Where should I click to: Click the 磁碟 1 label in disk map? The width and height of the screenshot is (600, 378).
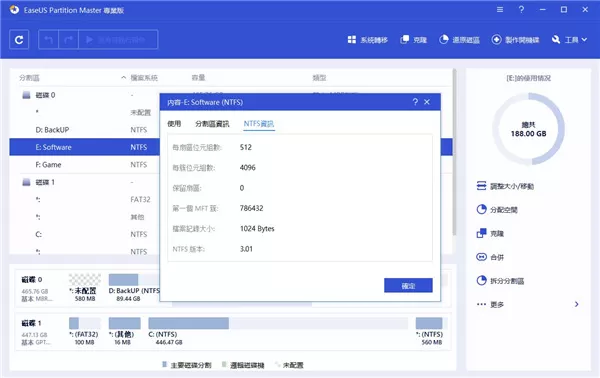coord(32,323)
